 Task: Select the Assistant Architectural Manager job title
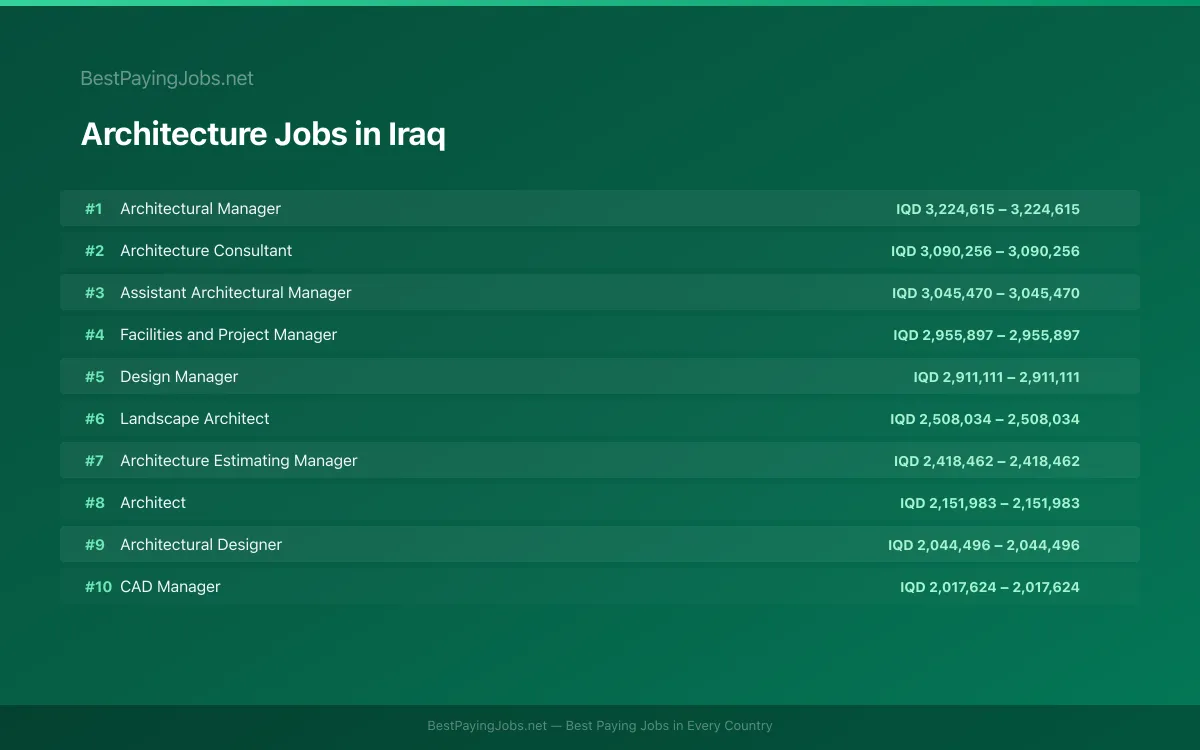(236, 292)
